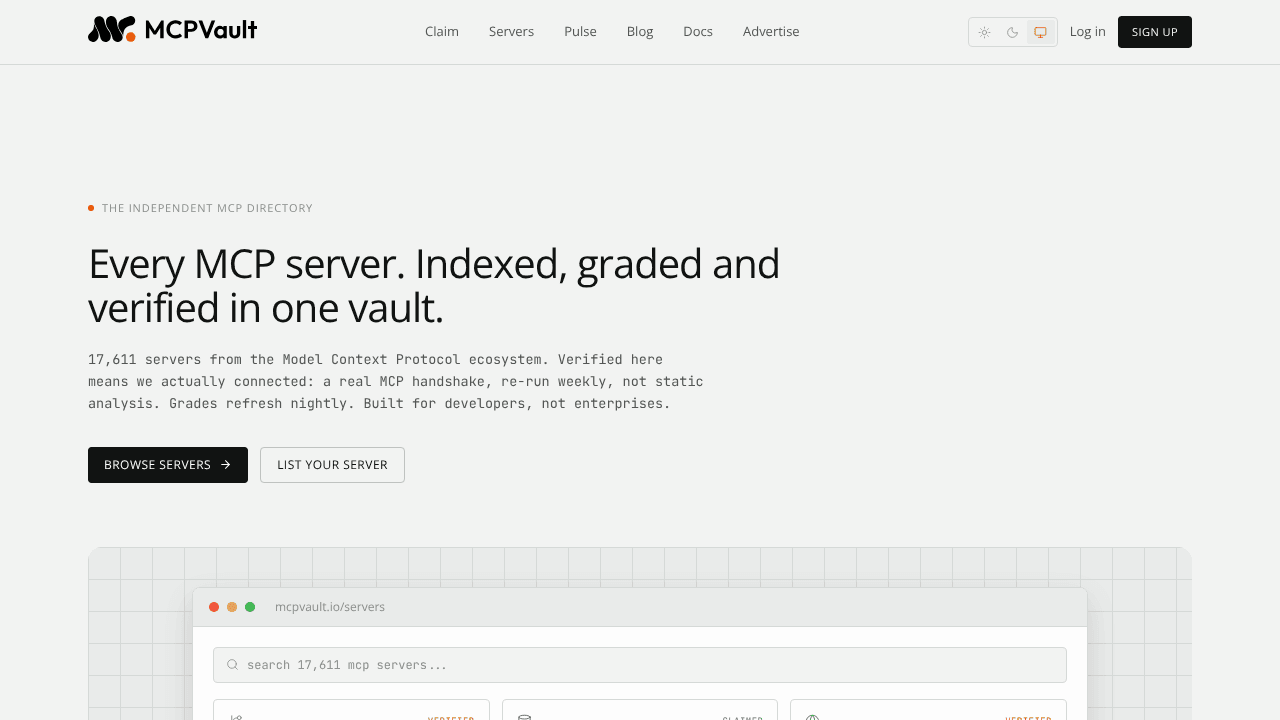Viewport: 1280px width, 720px height.
Task: Select system theme monitor icon
Action: (x=1041, y=32)
